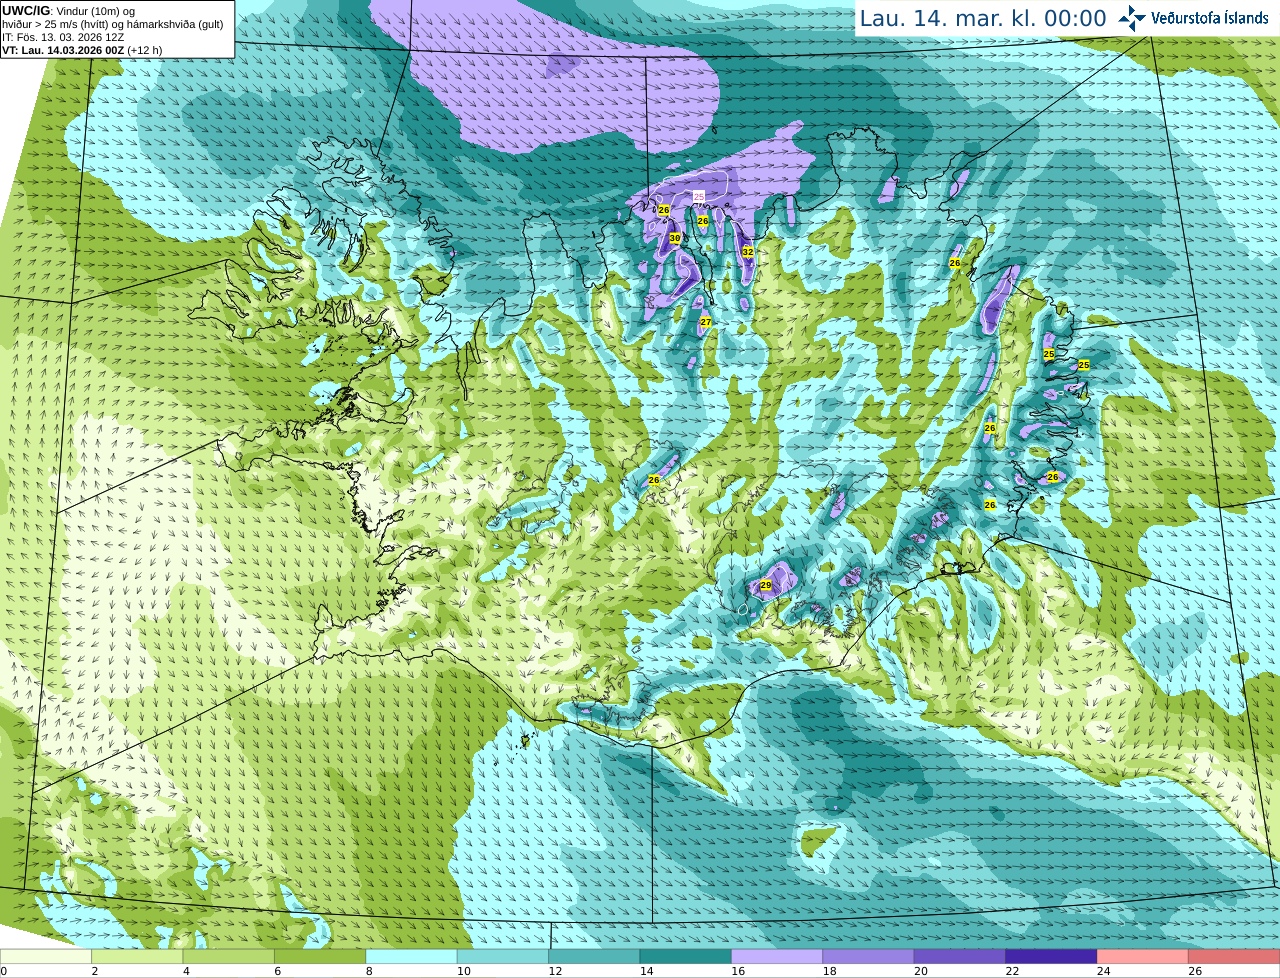Click the yellow gust label 27
This screenshot has height=978, width=1280.
705,322
